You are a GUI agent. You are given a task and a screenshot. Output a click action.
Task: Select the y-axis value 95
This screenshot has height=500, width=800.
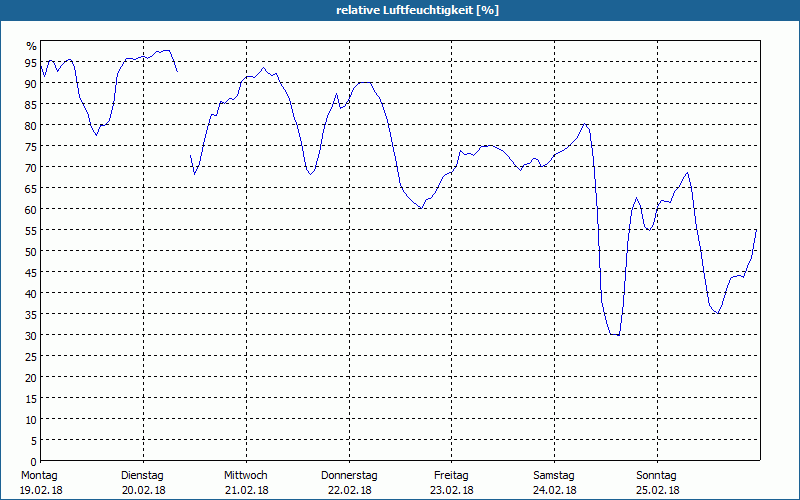pos(31,63)
